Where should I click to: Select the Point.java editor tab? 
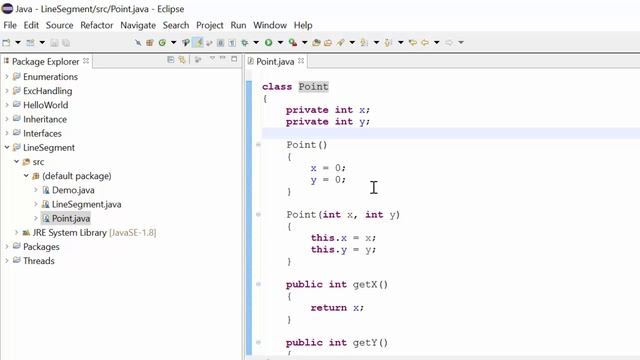(x=275, y=61)
